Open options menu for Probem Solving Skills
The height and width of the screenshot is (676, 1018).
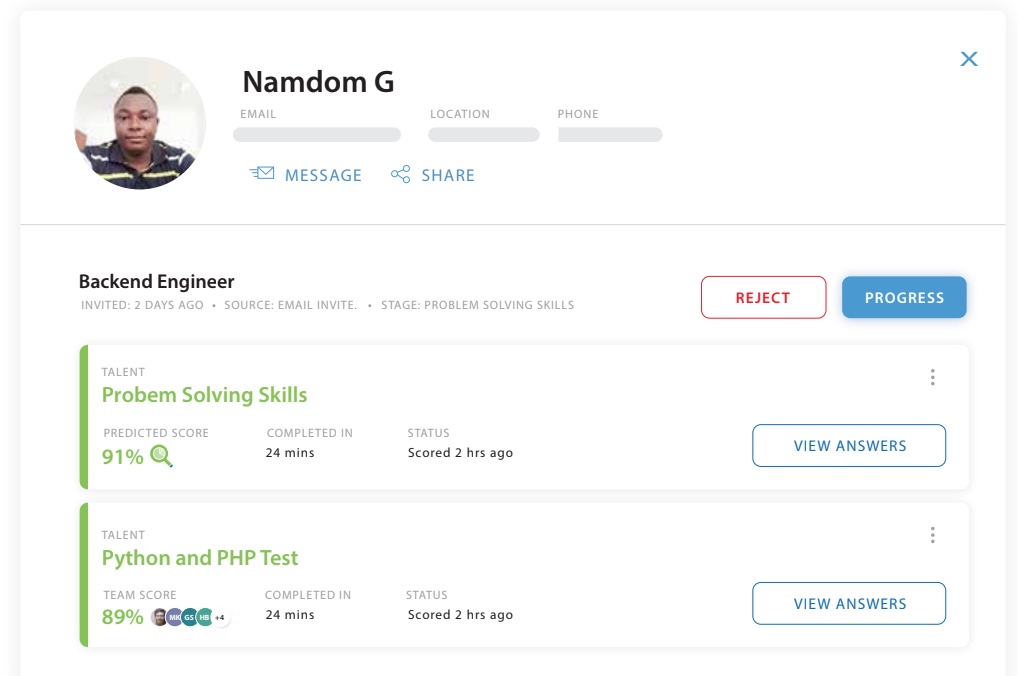[x=932, y=377]
